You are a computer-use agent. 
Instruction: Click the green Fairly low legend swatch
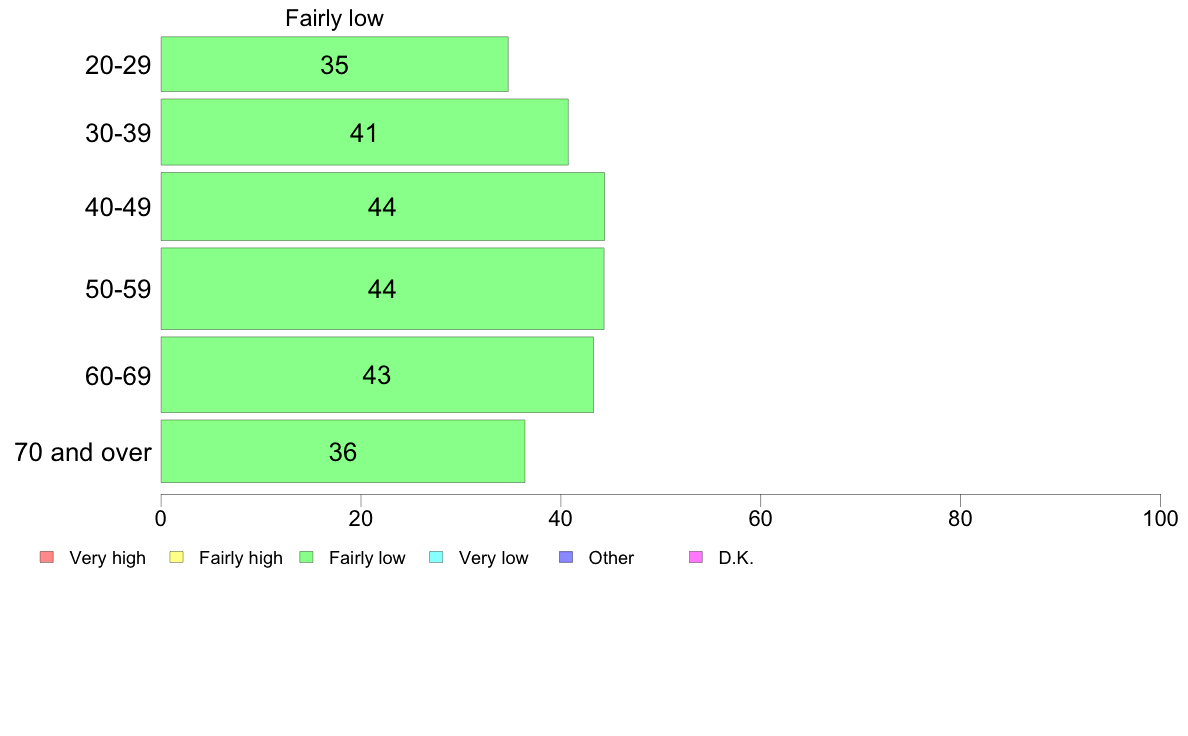point(307,557)
